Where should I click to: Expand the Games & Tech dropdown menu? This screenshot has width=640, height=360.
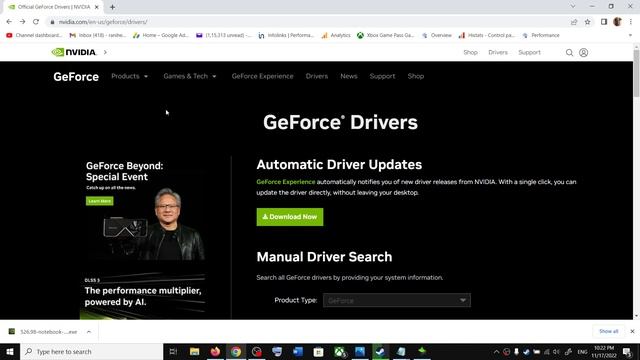[190, 76]
